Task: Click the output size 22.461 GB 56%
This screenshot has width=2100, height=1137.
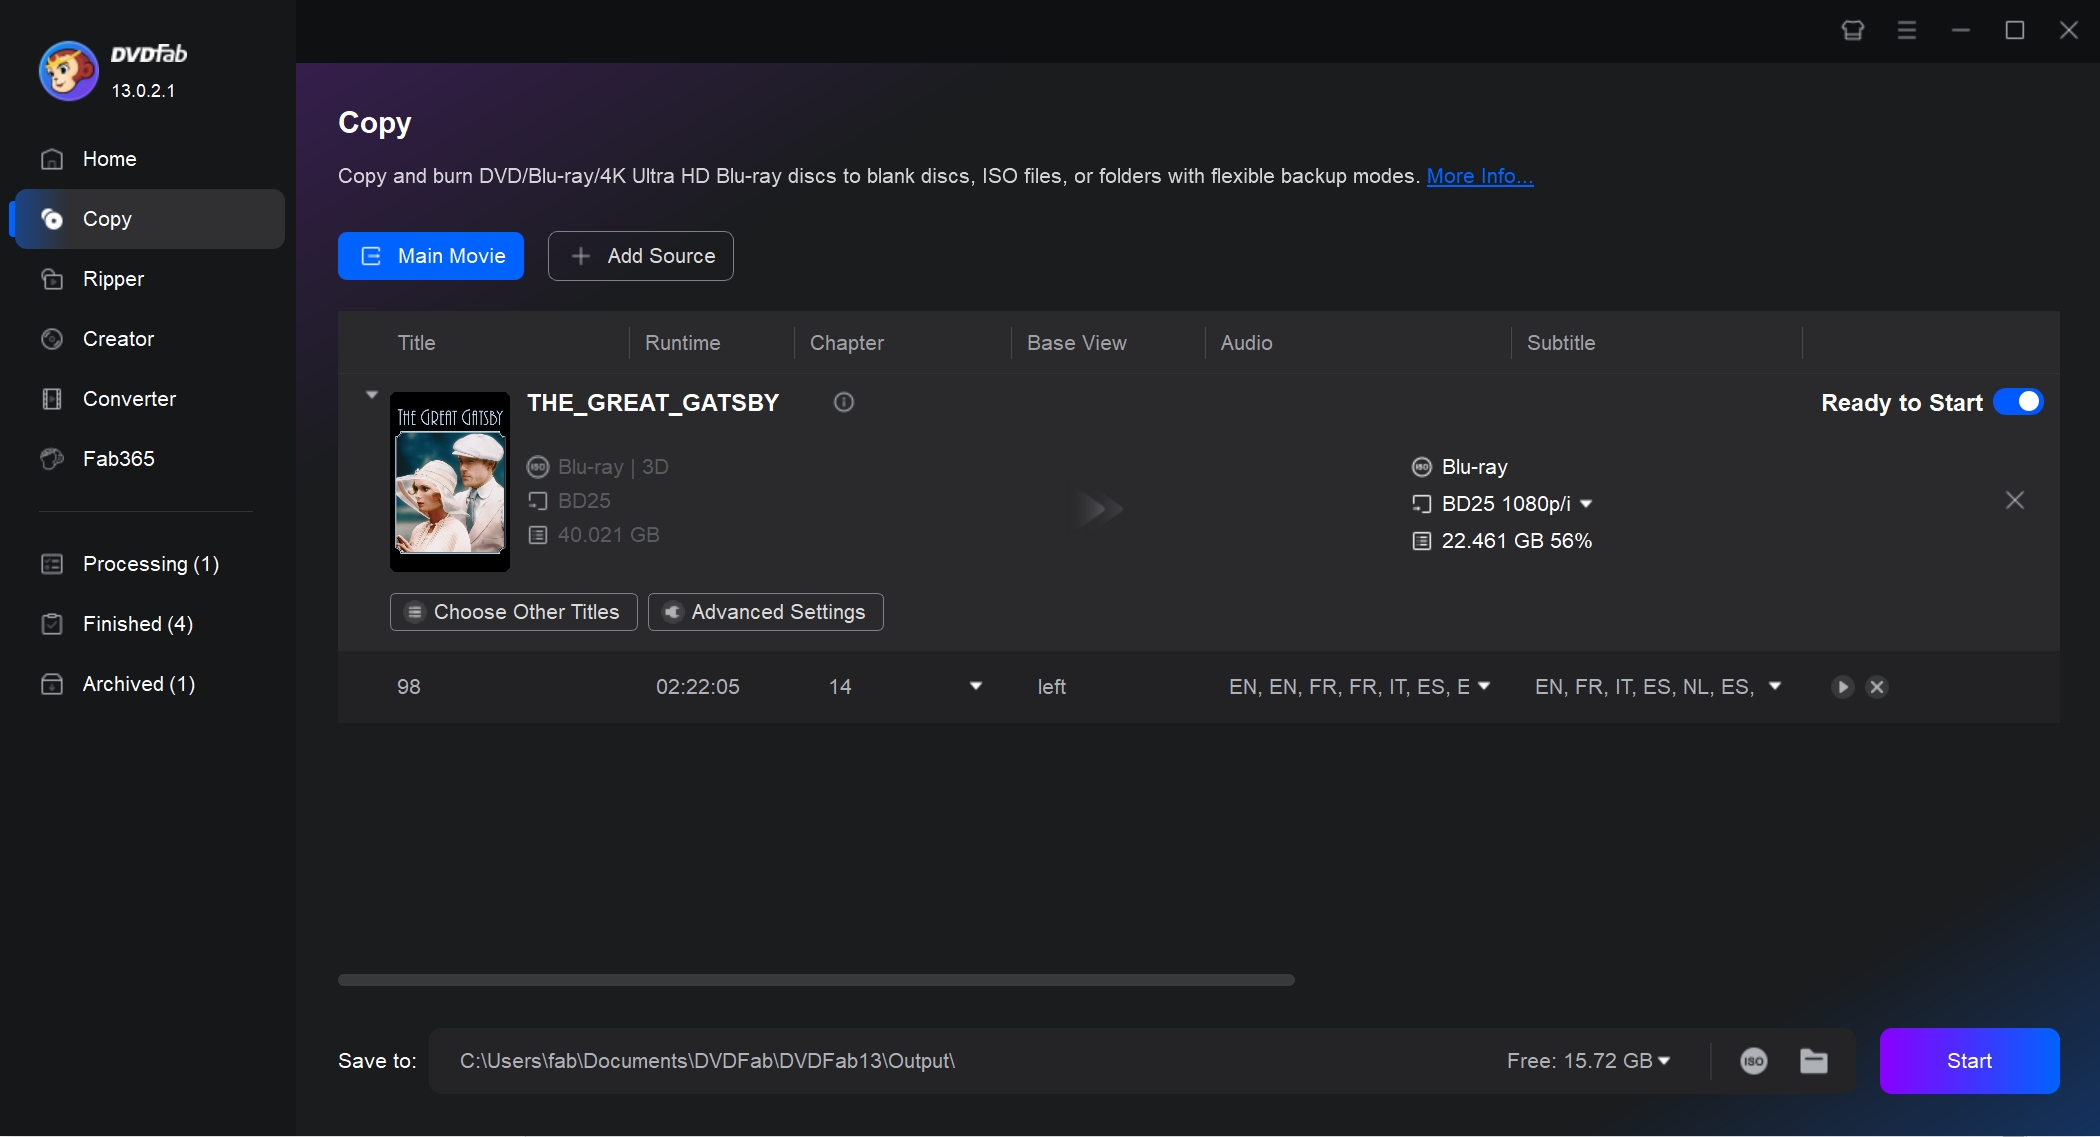Action: coord(1516,541)
